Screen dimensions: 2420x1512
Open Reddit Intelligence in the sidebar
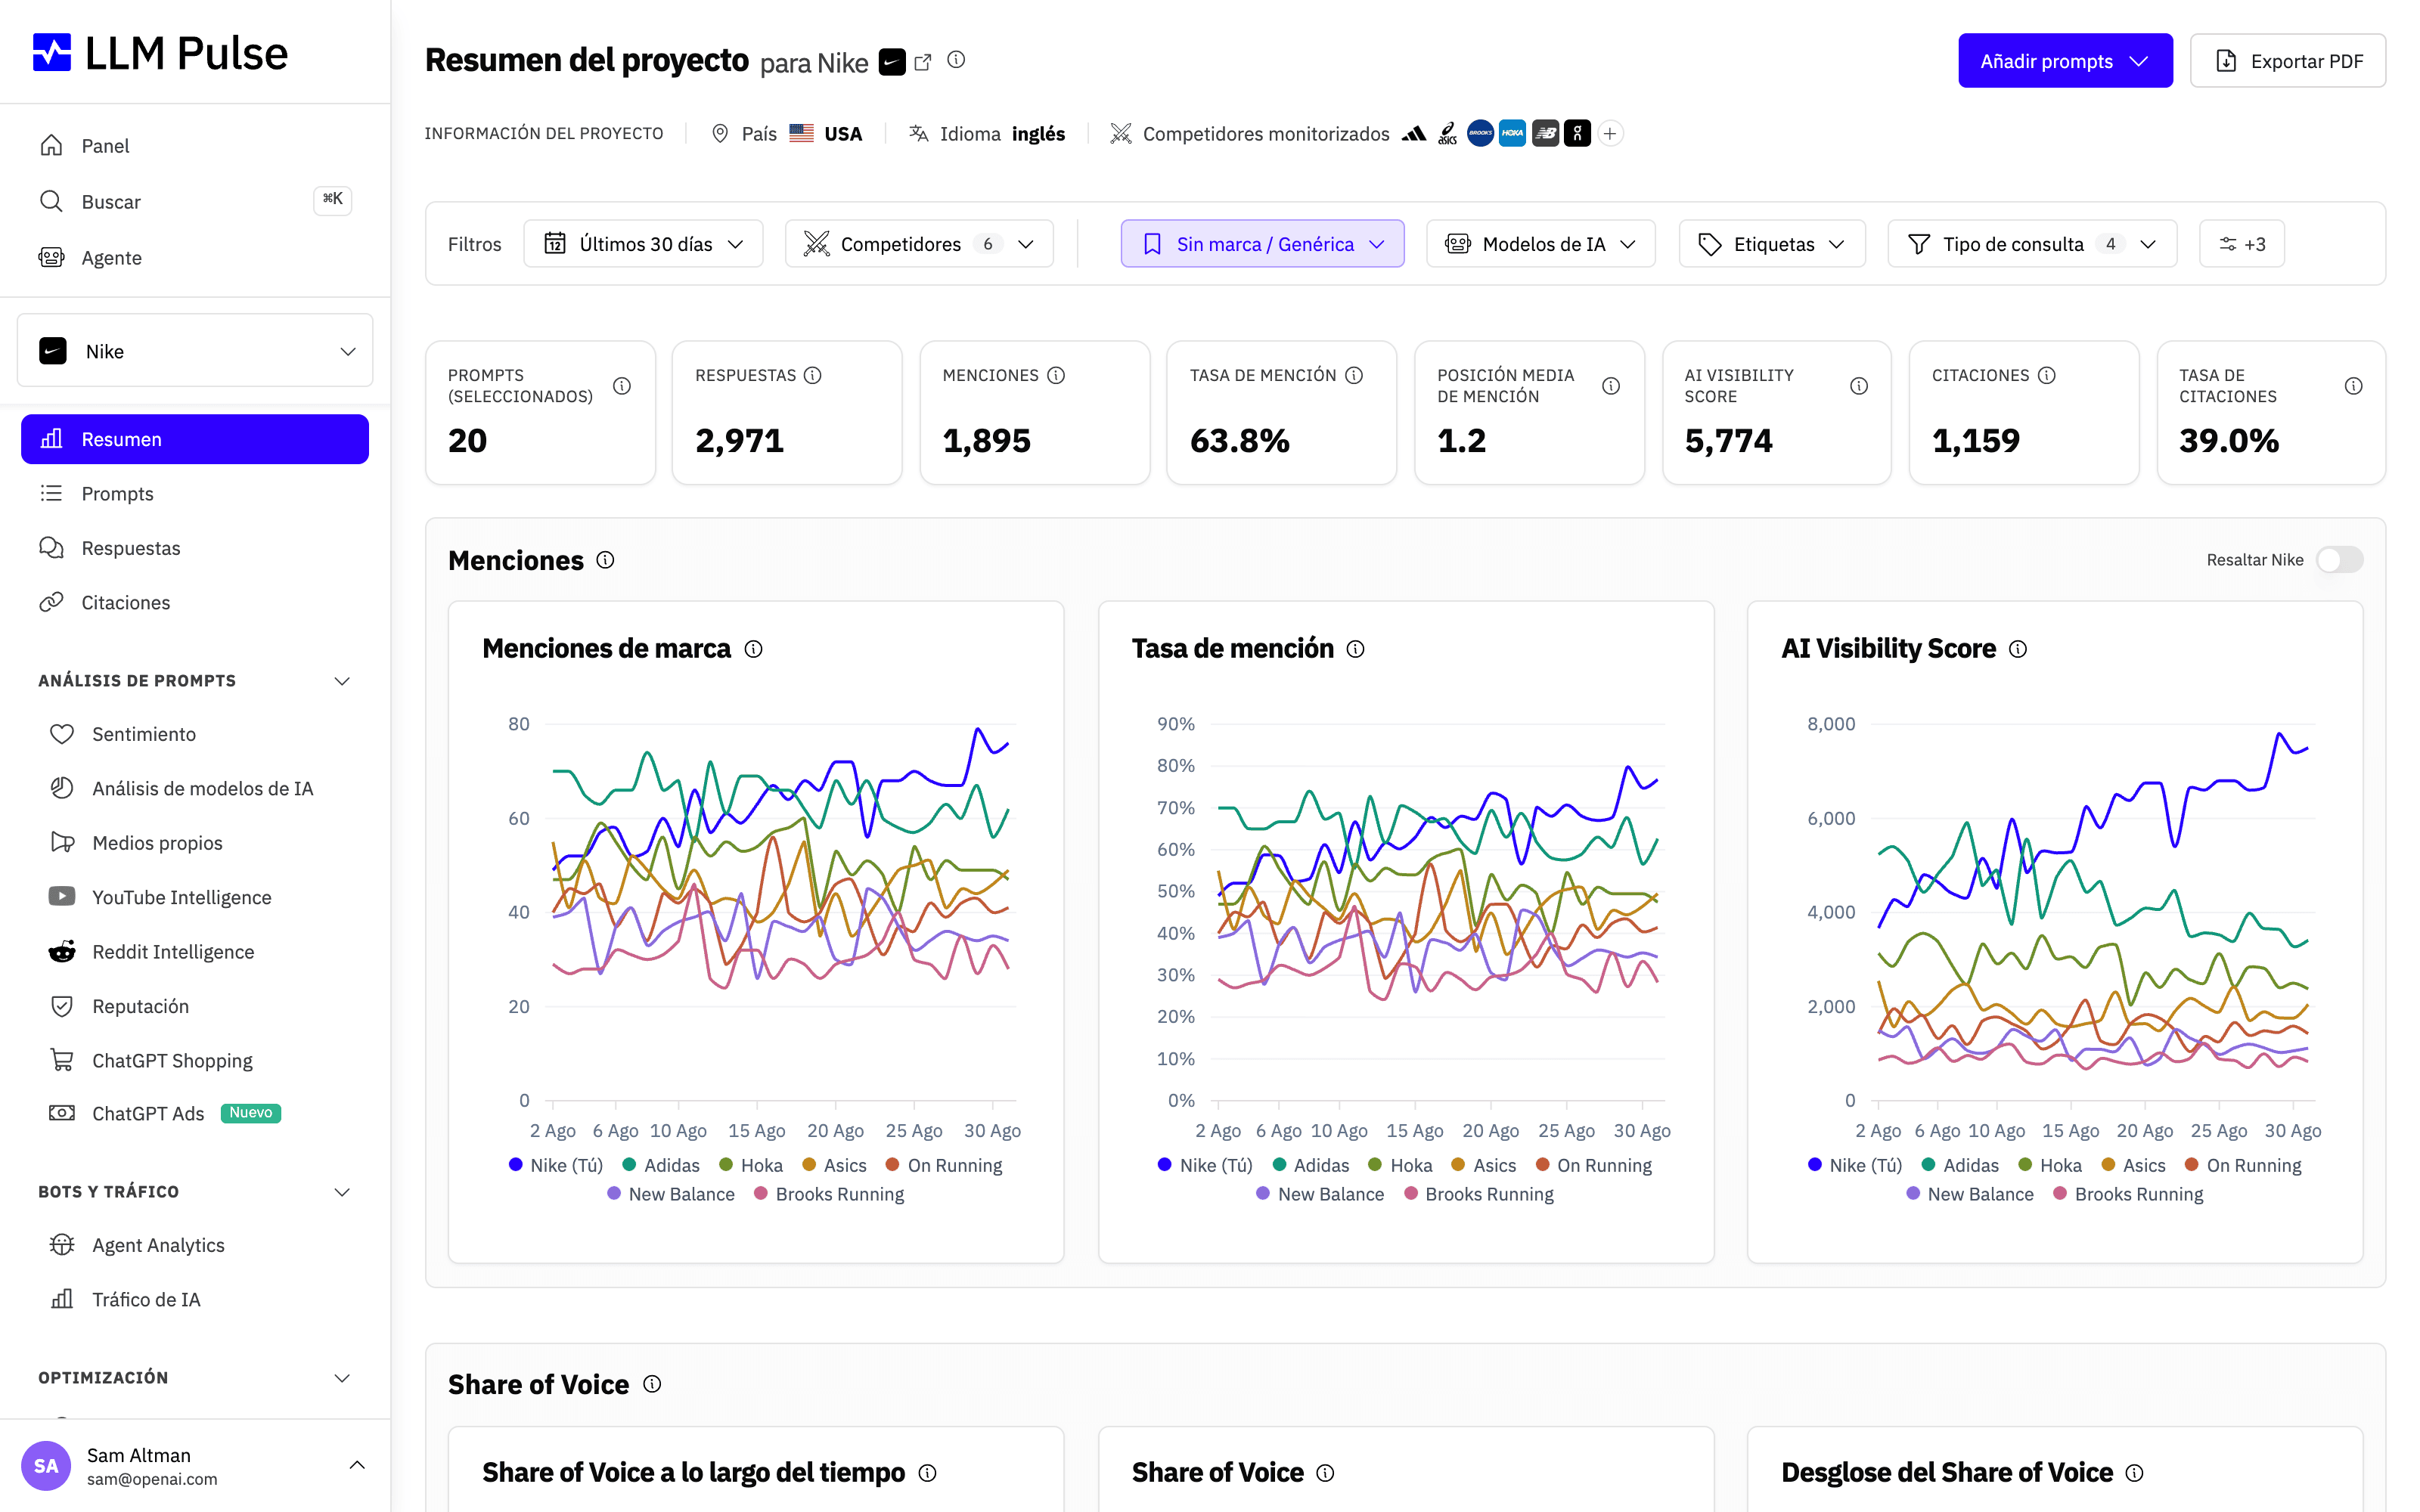pos(195,952)
